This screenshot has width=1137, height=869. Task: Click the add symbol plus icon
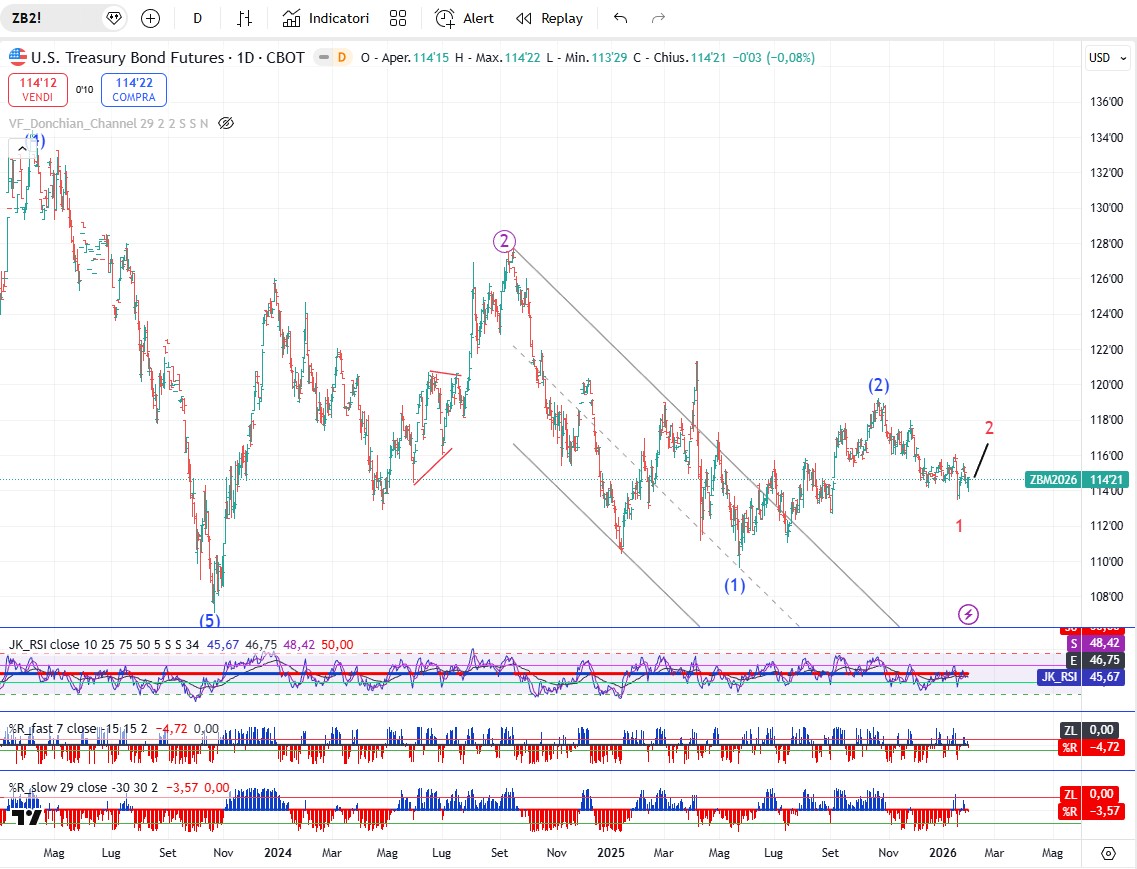pyautogui.click(x=150, y=18)
